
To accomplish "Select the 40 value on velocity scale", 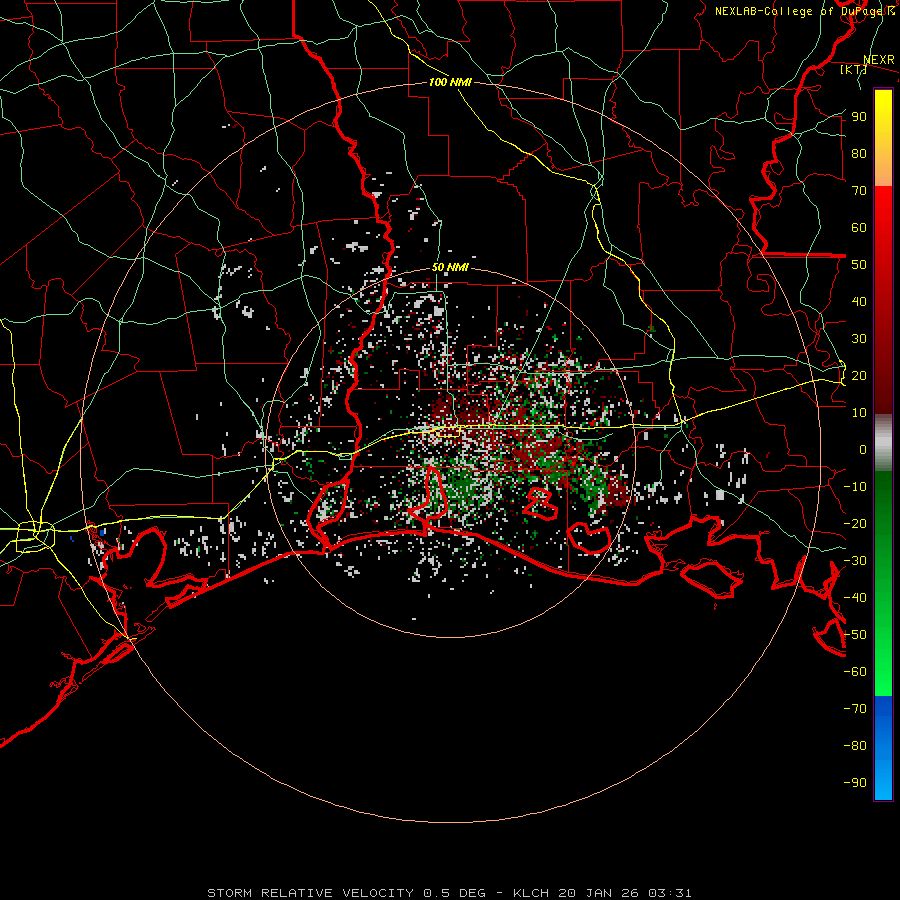I will [859, 302].
